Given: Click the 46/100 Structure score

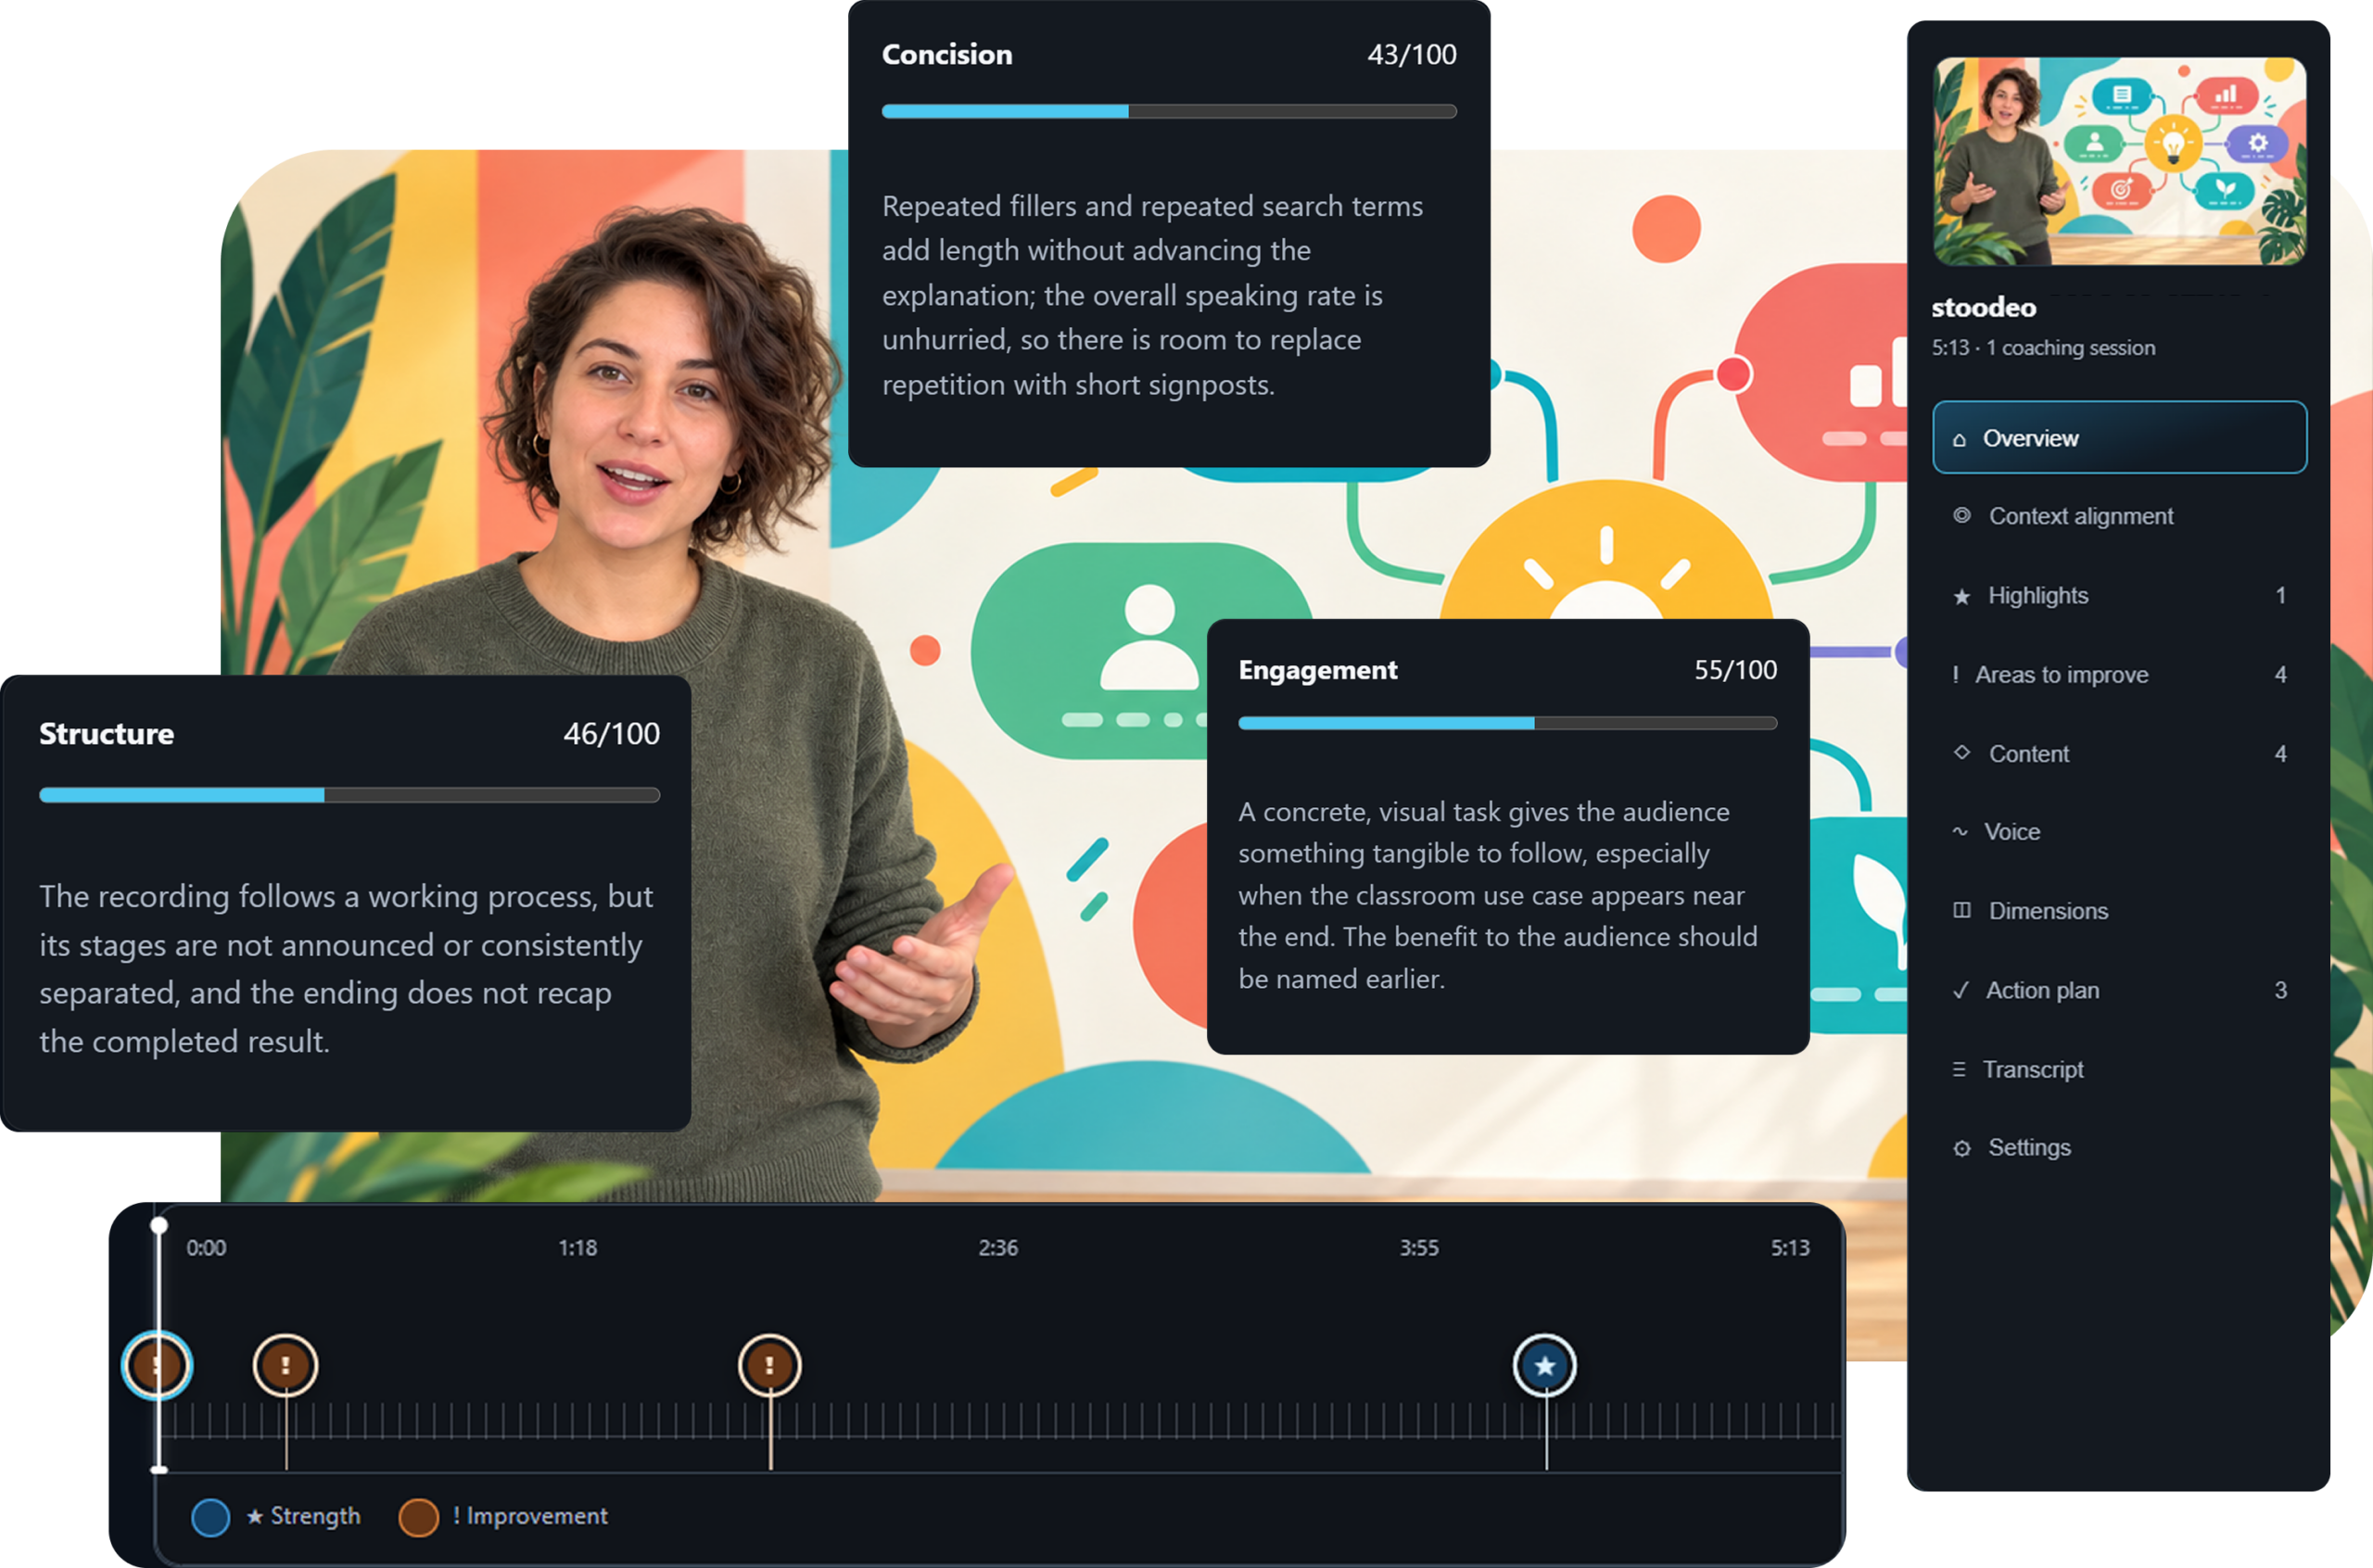Looking at the screenshot, I should click(x=611, y=734).
